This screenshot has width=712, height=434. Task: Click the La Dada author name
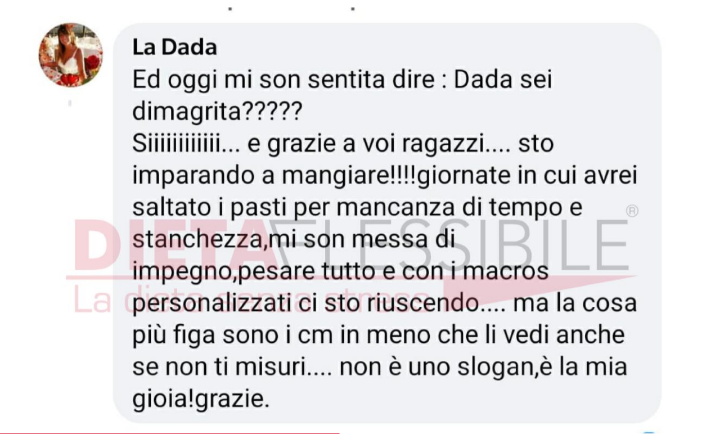(x=175, y=47)
